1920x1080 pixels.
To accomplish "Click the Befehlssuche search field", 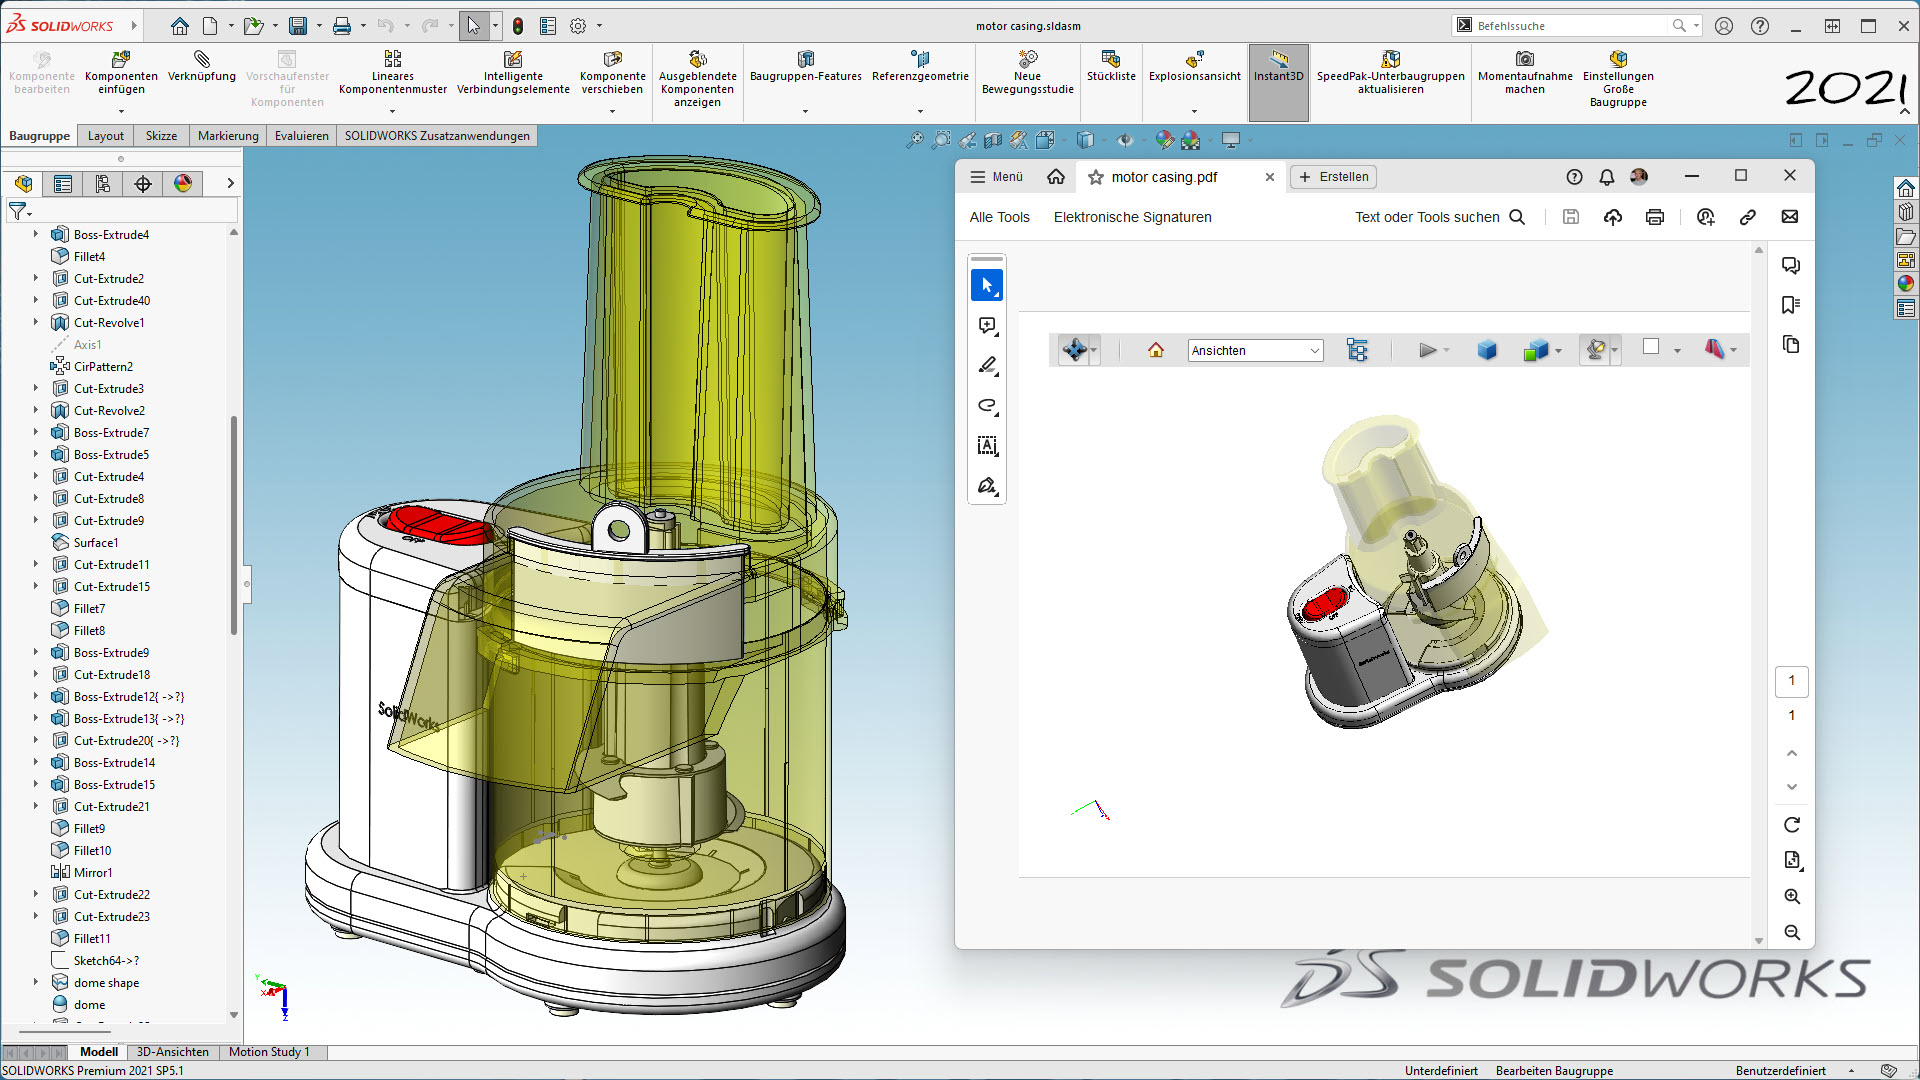I will pos(1576,26).
